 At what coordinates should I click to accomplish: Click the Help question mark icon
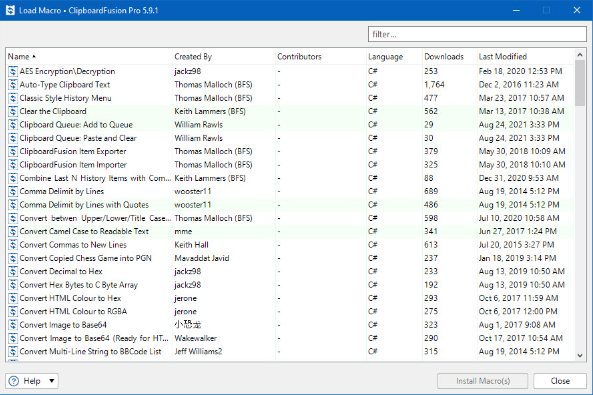click(x=14, y=381)
